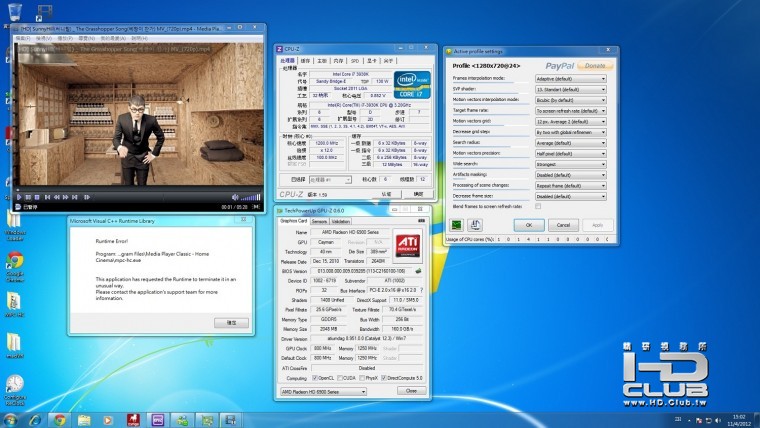Toggle the DirectCompute 5.0 checkbox
The image size is (760, 428).
[x=384, y=378]
